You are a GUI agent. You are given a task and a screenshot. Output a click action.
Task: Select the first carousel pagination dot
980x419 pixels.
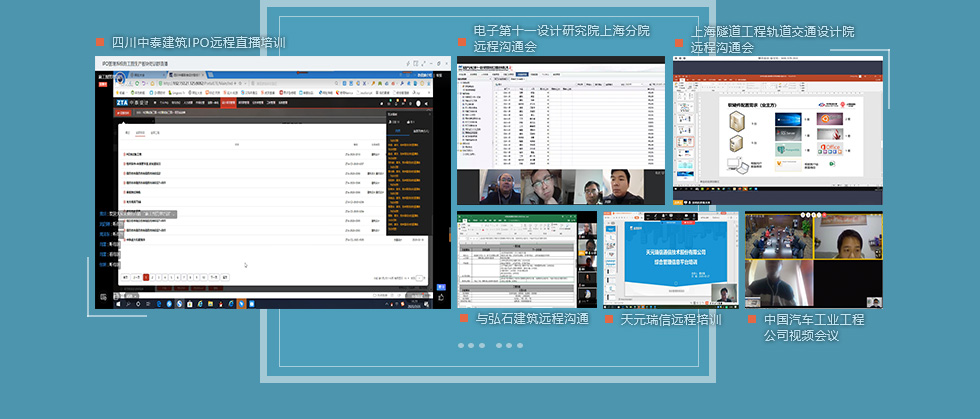pos(461,345)
